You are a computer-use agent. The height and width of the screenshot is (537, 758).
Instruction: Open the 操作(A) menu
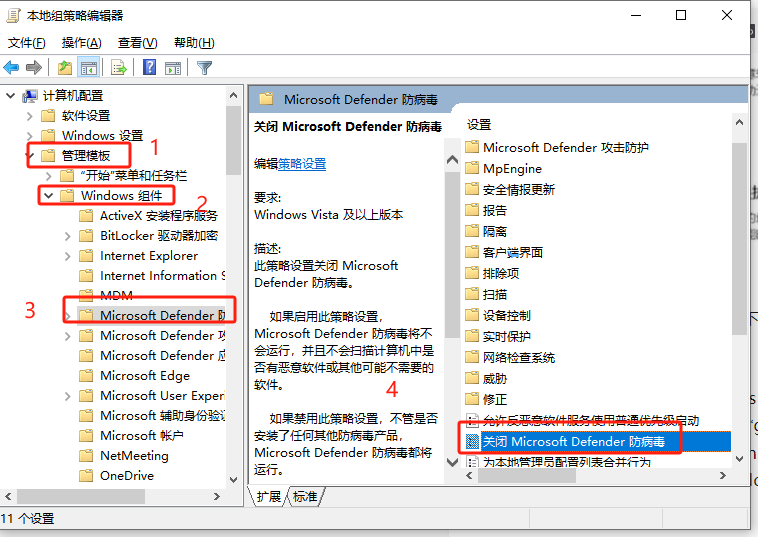pyautogui.click(x=82, y=43)
